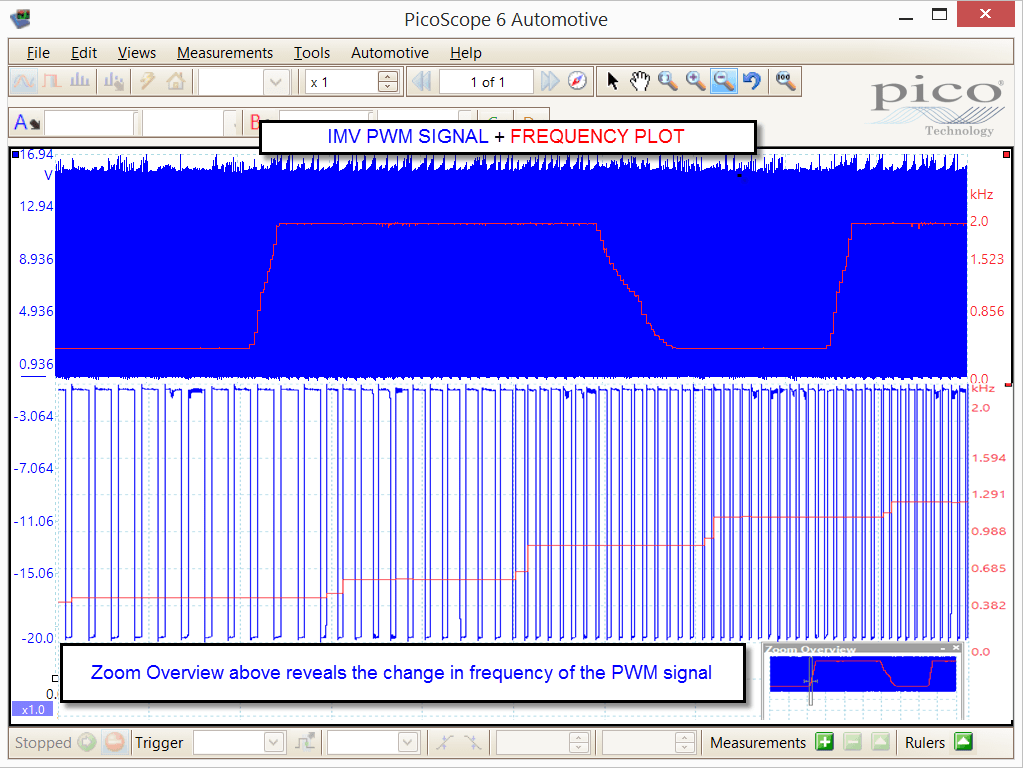Image resolution: width=1024 pixels, height=768 pixels.
Task: Adjust pre-trigger percentage spinner
Action: [x=684, y=743]
